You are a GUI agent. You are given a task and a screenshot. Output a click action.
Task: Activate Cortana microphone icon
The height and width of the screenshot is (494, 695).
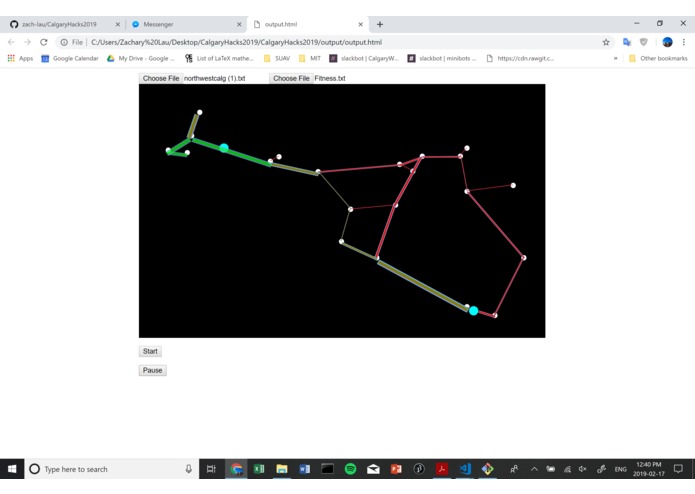click(x=189, y=469)
